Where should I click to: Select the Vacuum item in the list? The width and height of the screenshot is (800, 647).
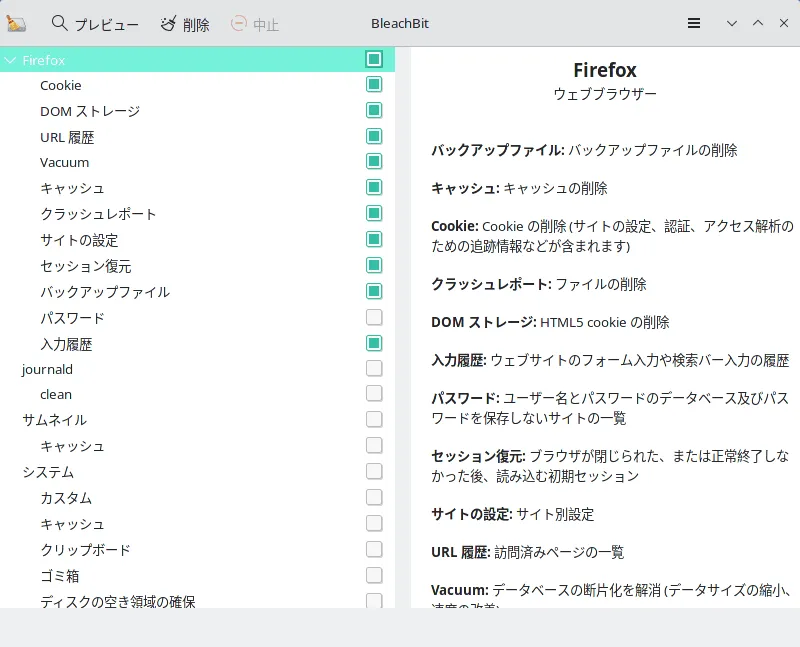tap(64, 162)
